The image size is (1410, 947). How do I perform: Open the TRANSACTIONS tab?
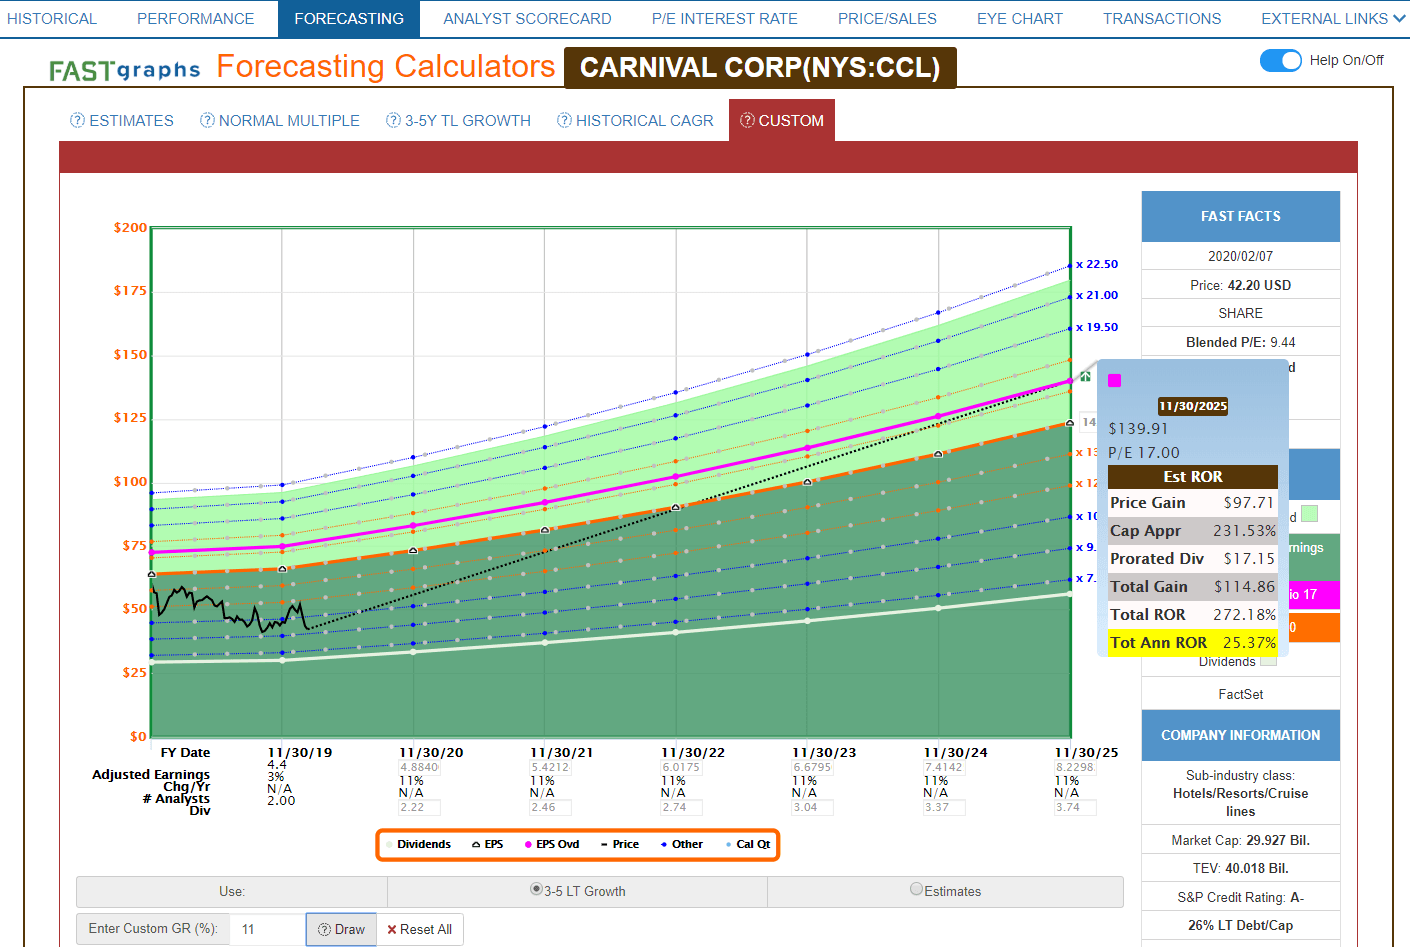pyautogui.click(x=1162, y=19)
